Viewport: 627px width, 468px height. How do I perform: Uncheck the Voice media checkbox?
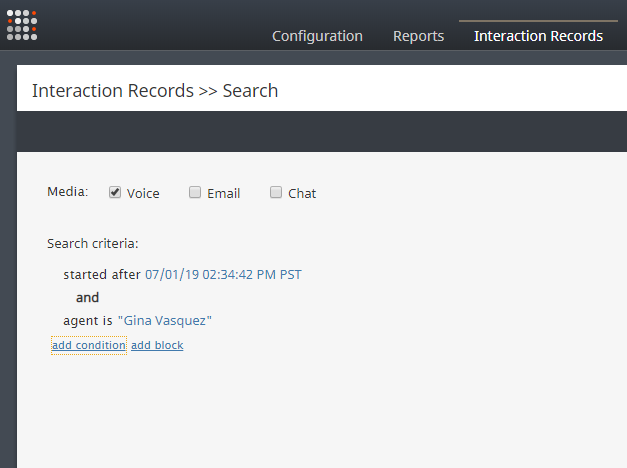pos(115,192)
